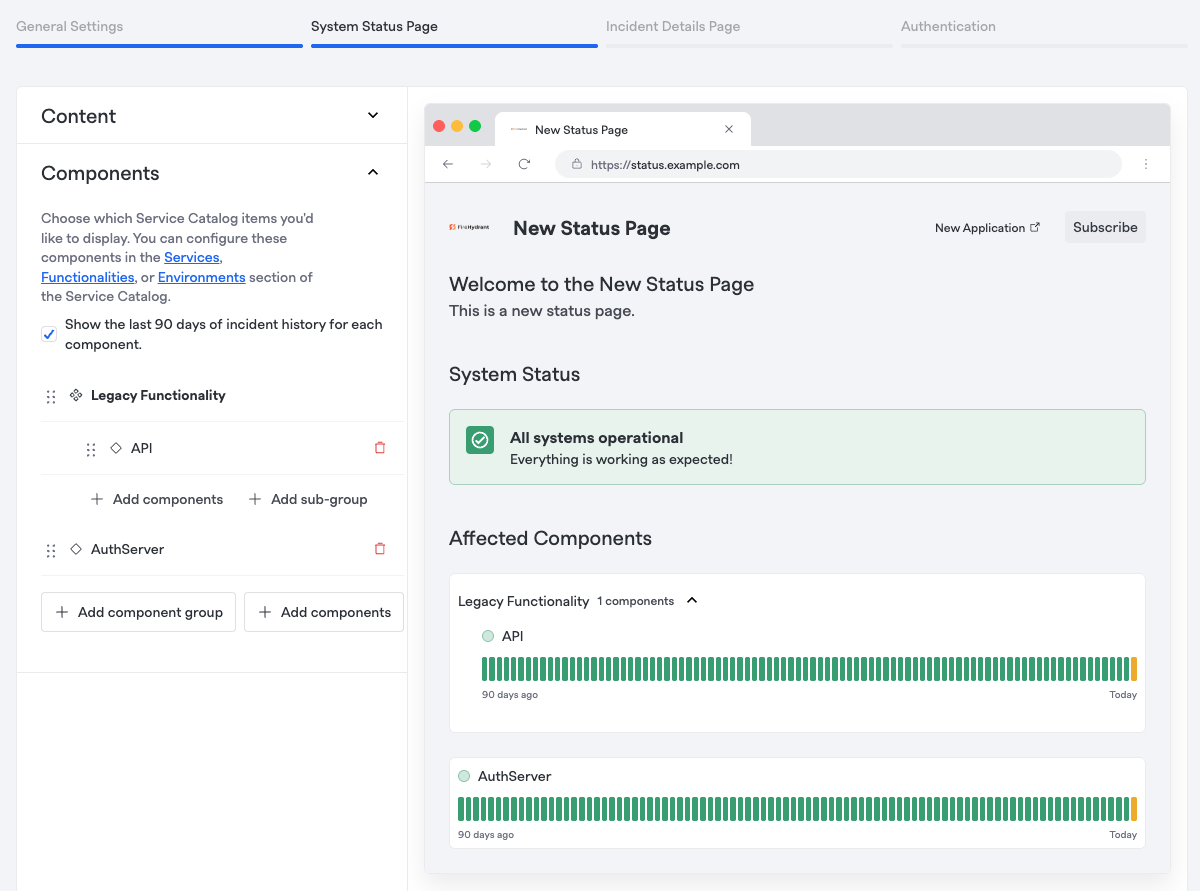Image resolution: width=1200 pixels, height=891 pixels.
Task: Click the Add component group button
Action: pyautogui.click(x=139, y=612)
